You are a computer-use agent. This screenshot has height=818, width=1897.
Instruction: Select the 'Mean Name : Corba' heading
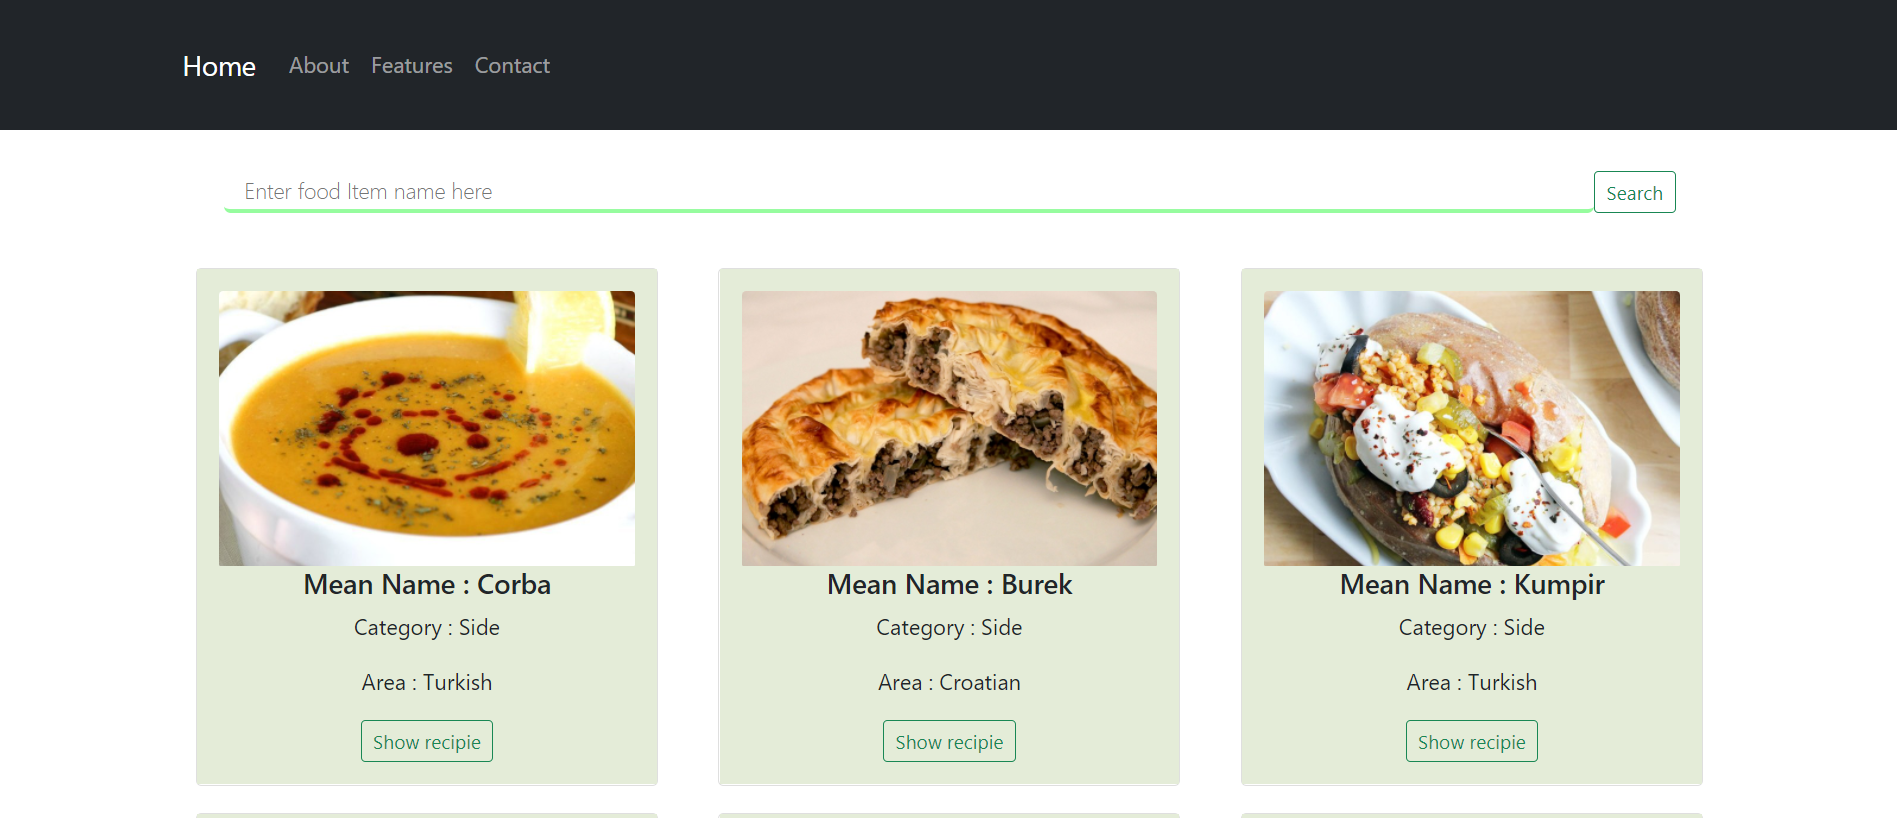[x=427, y=585]
